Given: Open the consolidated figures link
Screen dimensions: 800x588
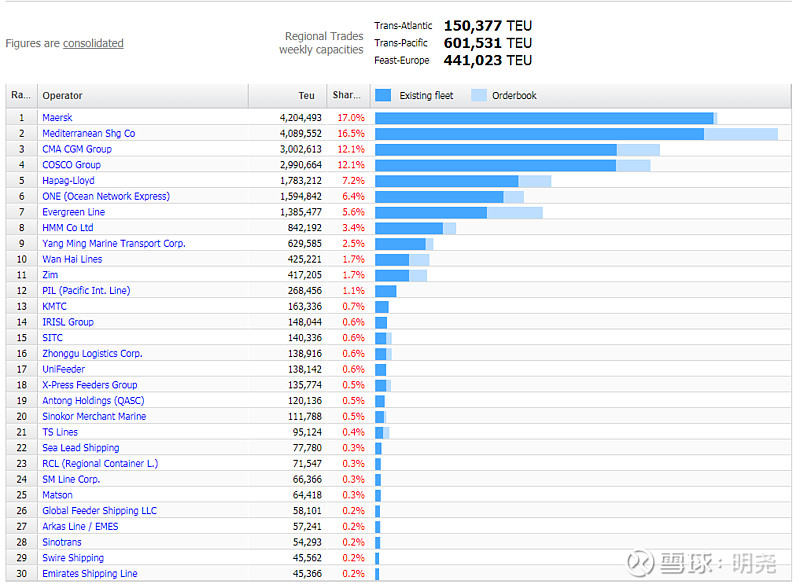Looking at the screenshot, I should (93, 43).
